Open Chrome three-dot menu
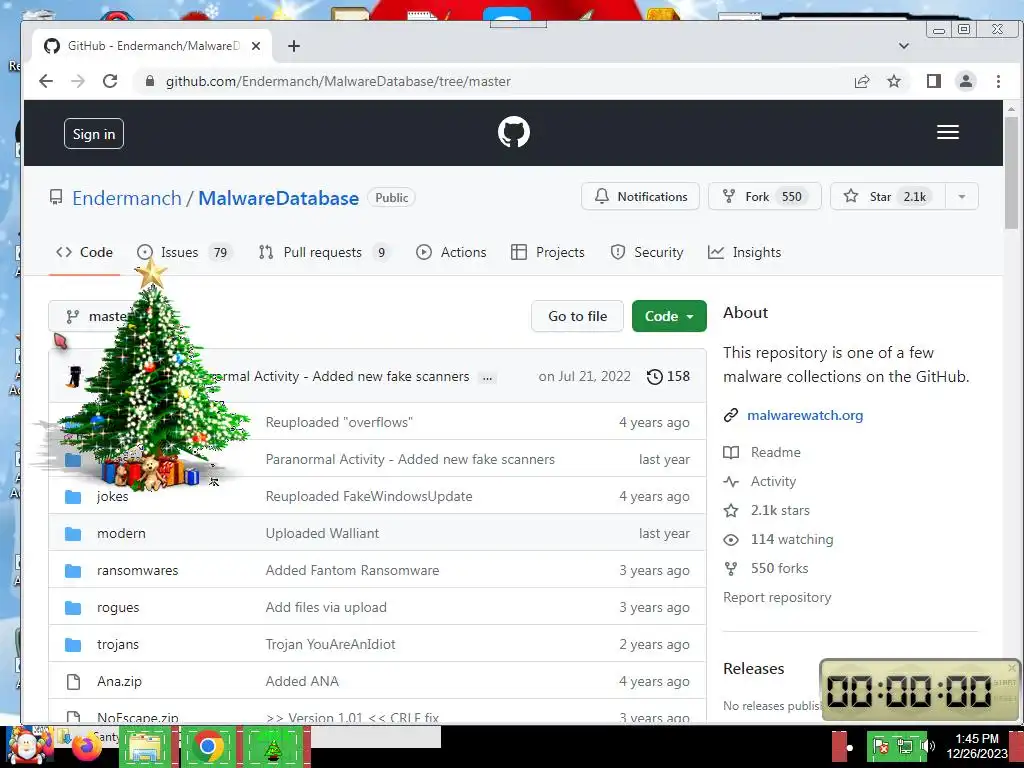The width and height of the screenshot is (1024, 768). pyautogui.click(x=998, y=81)
